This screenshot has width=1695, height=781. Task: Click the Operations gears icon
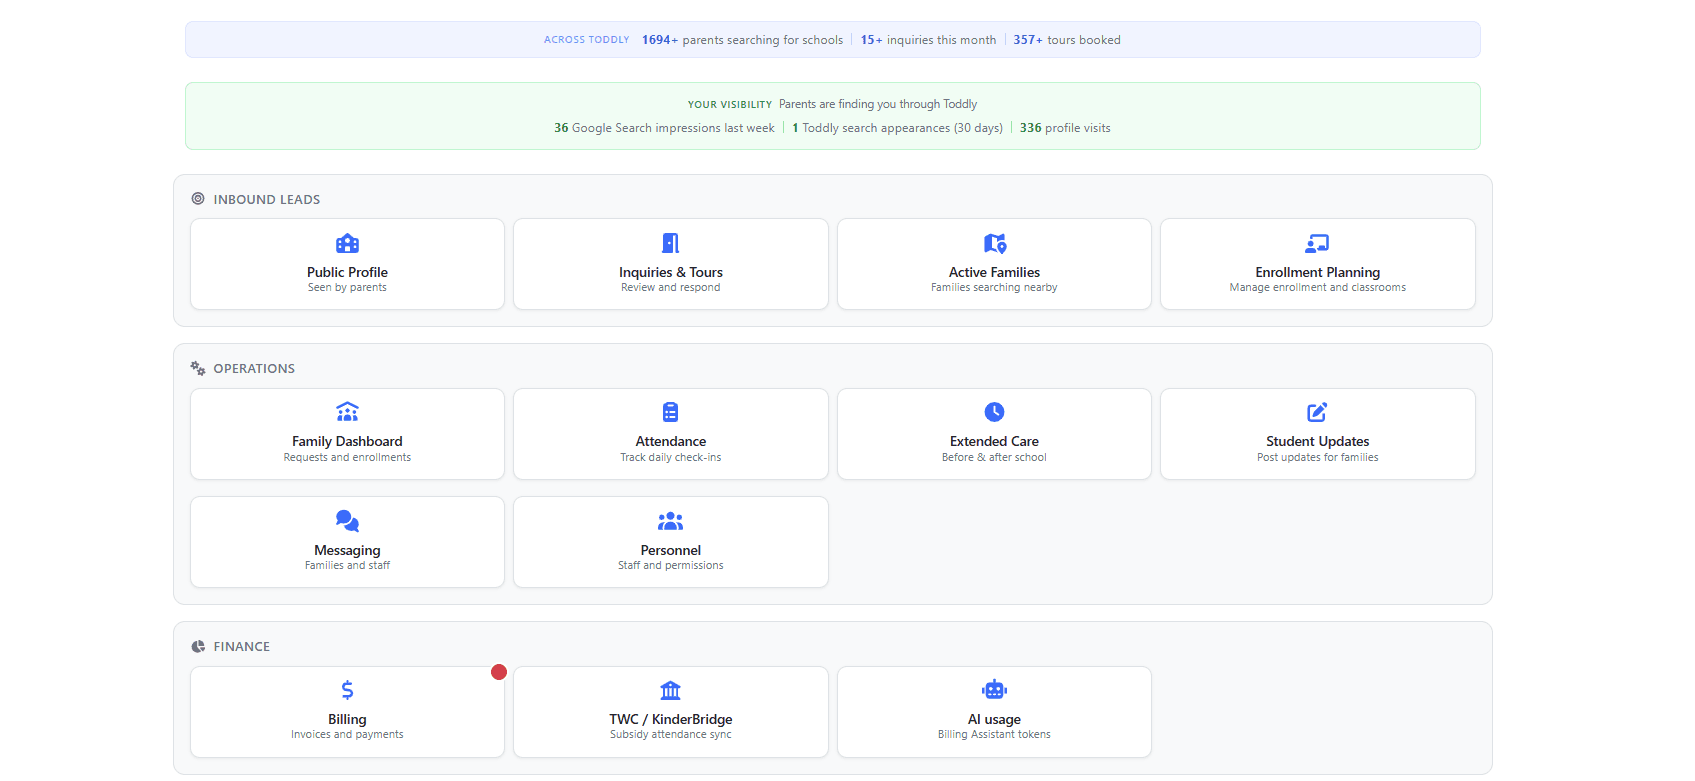click(198, 368)
